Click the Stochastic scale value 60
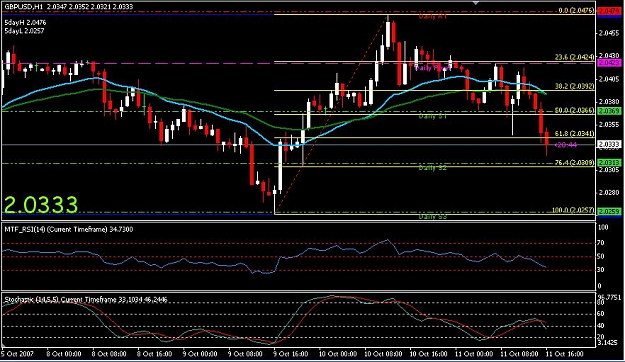Viewport: 625px width, 362px height. click(x=601, y=314)
